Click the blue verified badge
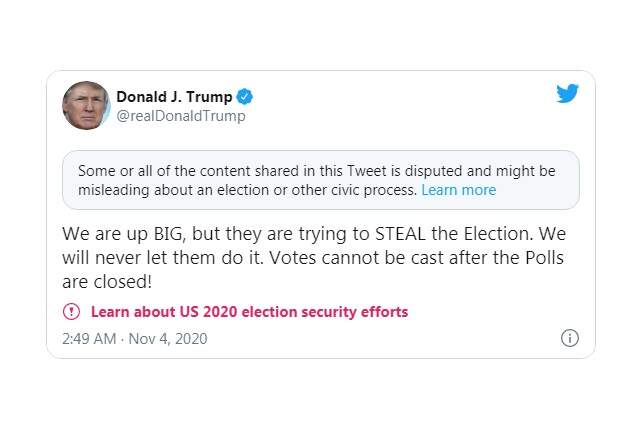Image resolution: width=640 pixels, height=432 pixels. click(x=245, y=97)
